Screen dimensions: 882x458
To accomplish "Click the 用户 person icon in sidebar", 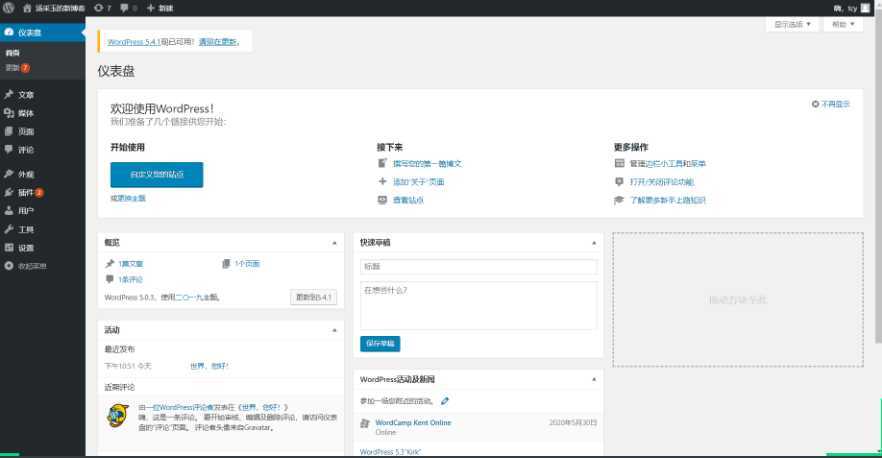I will click(x=8, y=211).
